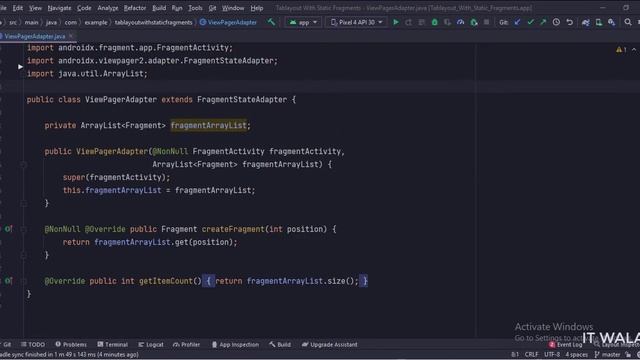
Task: Open the View menu
Action: click(x=35, y=8)
